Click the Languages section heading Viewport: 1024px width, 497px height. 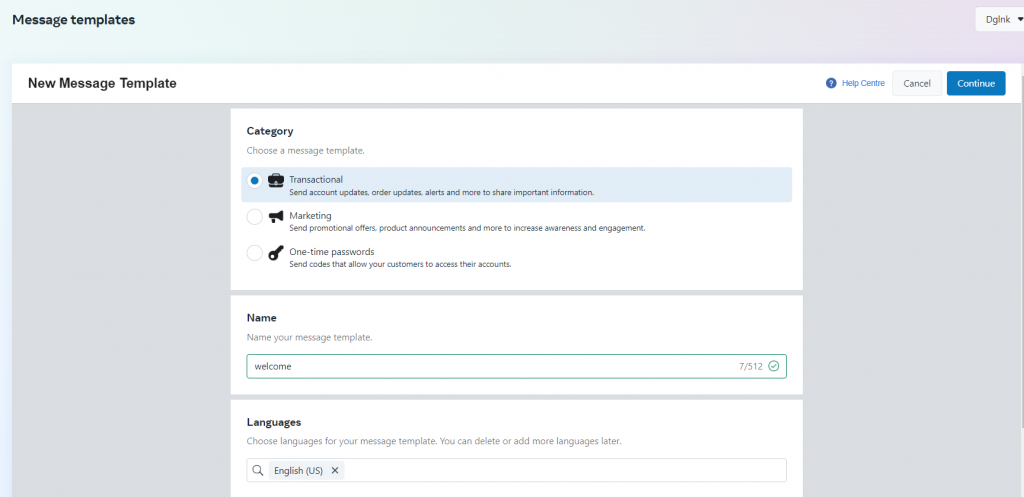(x=274, y=422)
